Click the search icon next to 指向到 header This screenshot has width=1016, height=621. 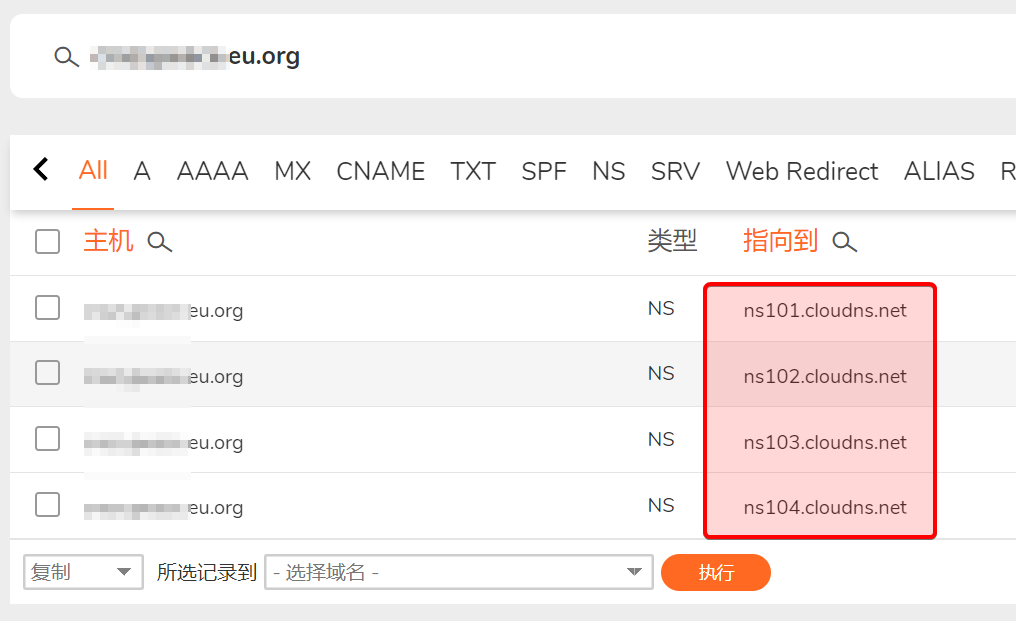click(845, 242)
